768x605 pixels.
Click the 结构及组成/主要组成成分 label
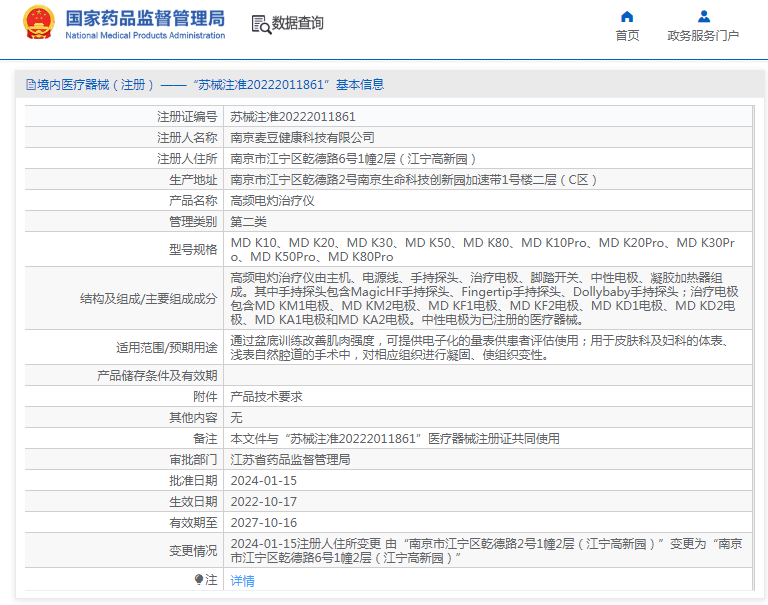point(148,299)
